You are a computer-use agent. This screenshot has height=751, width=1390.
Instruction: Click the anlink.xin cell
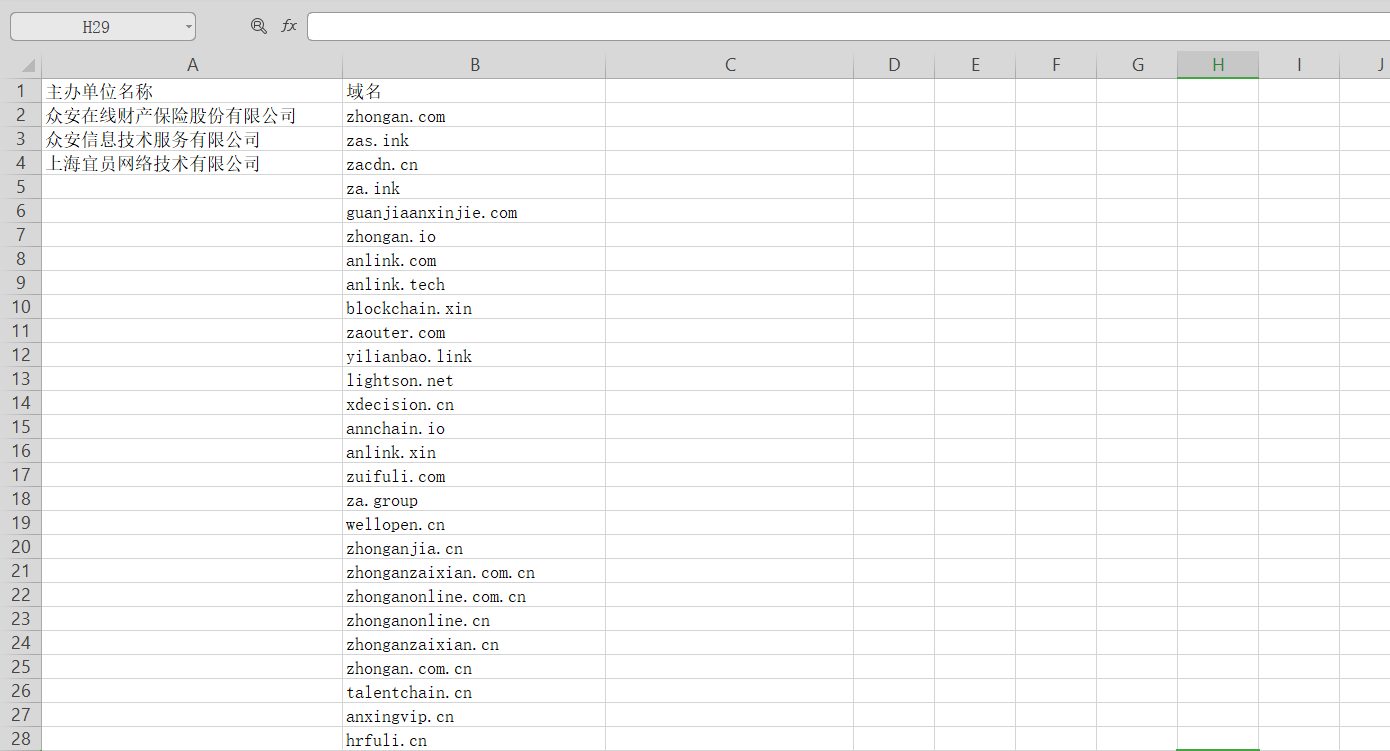coord(474,451)
